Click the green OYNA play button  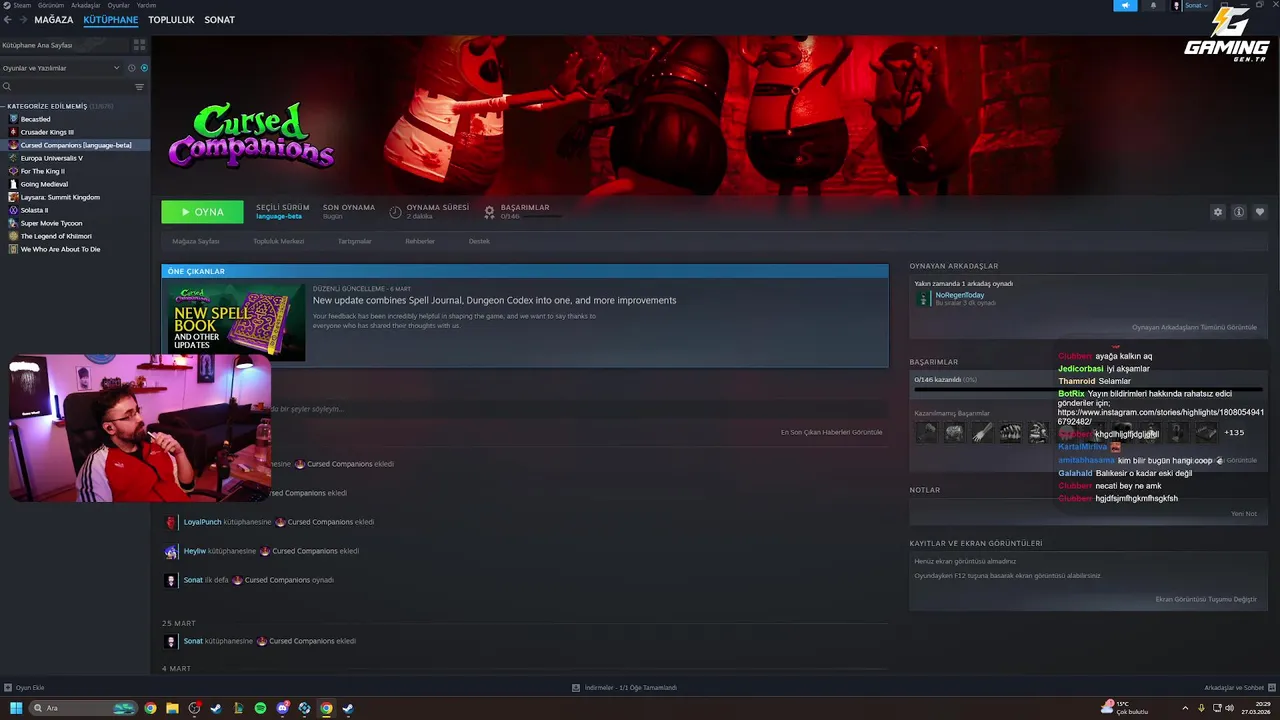202,212
